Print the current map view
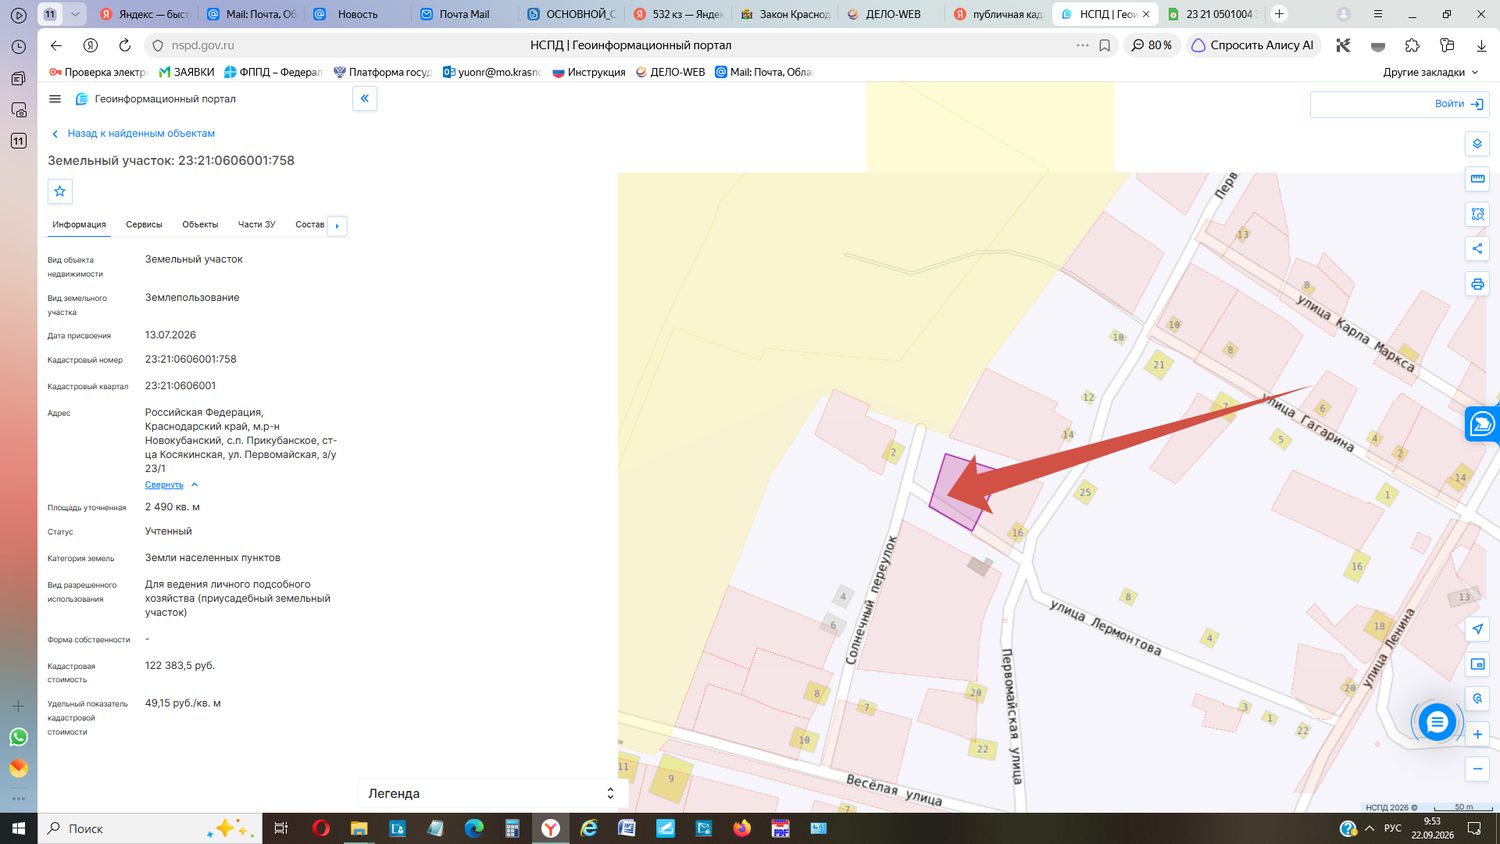1500x844 pixels. 1477,284
